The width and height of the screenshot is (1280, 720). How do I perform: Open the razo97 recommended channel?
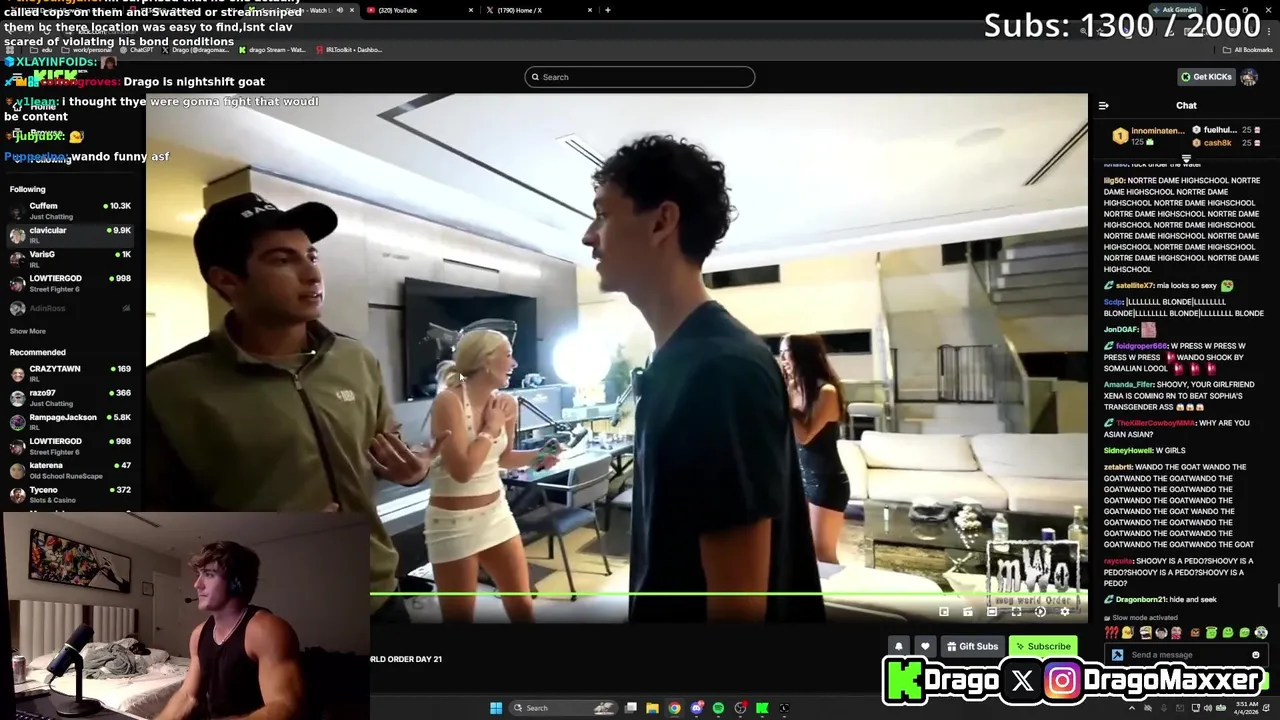[x=70, y=397]
